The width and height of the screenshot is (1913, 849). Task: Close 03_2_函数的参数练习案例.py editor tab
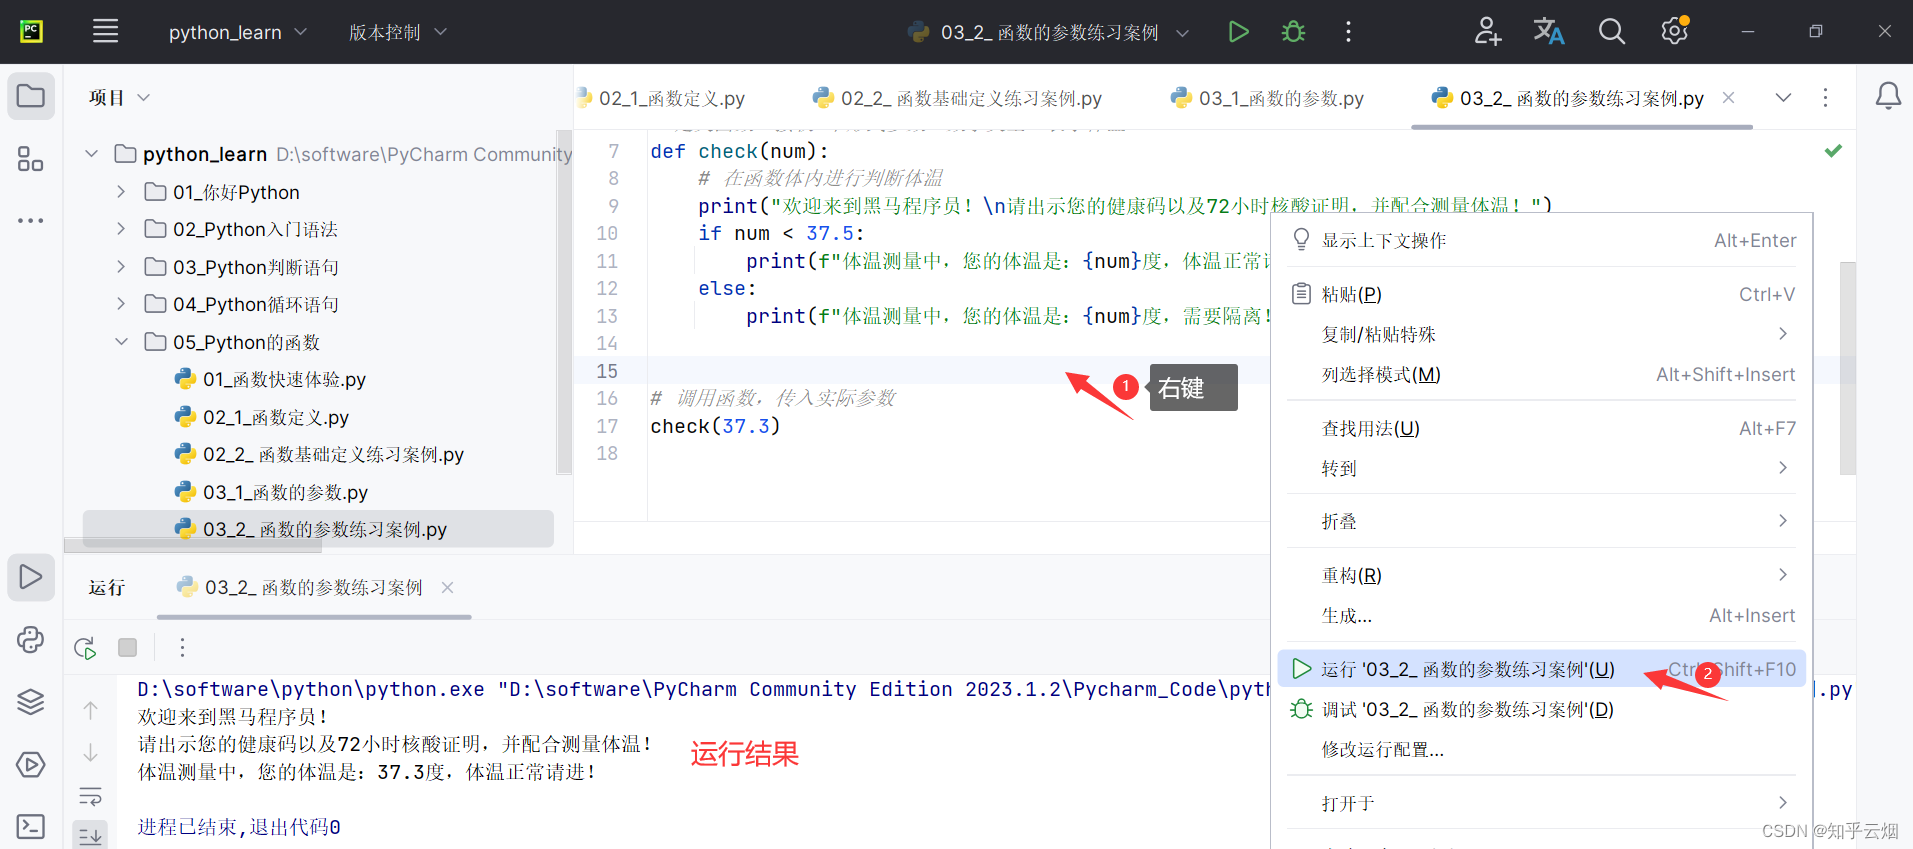1728,97
